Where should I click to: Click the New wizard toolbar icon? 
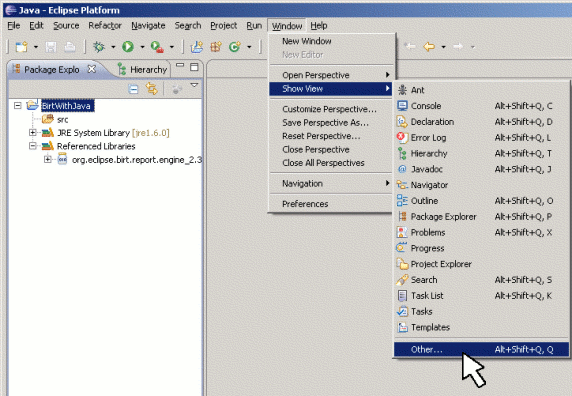click(22, 47)
